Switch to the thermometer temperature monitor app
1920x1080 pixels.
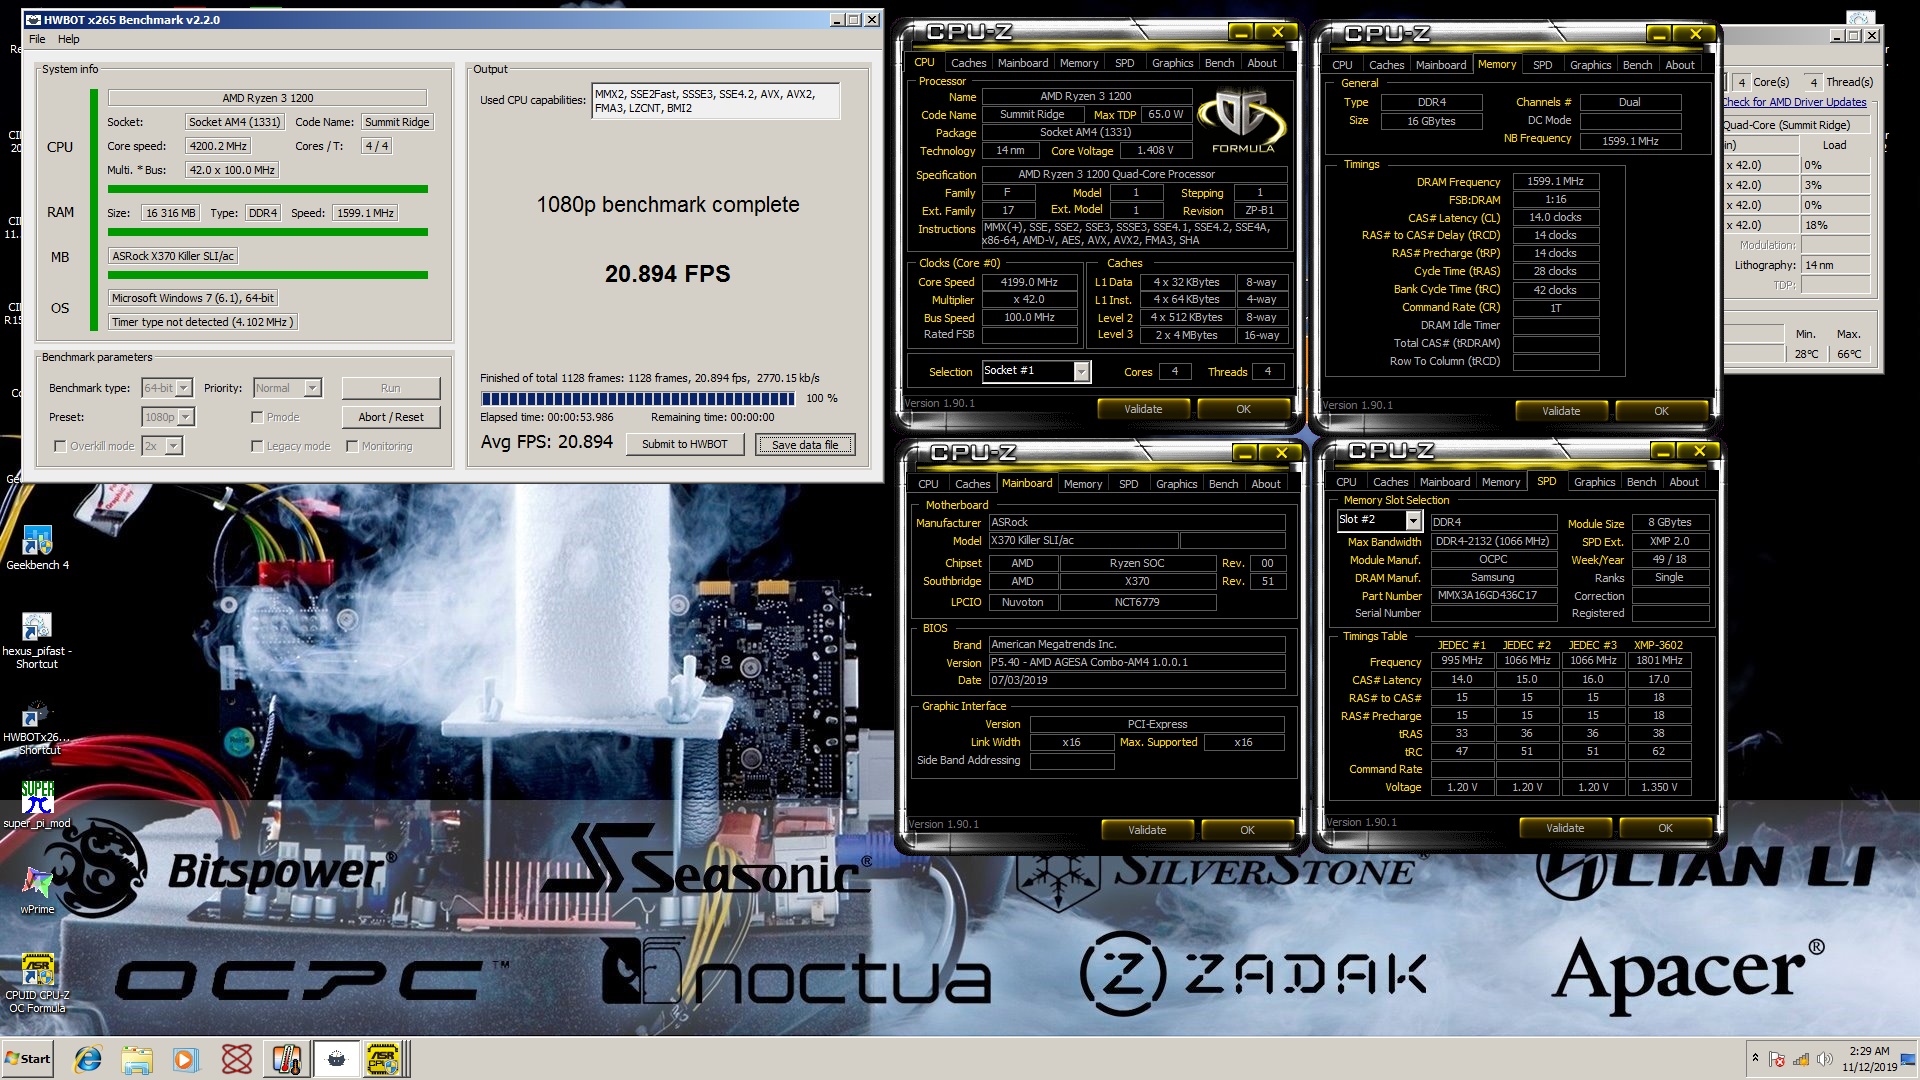[286, 1059]
